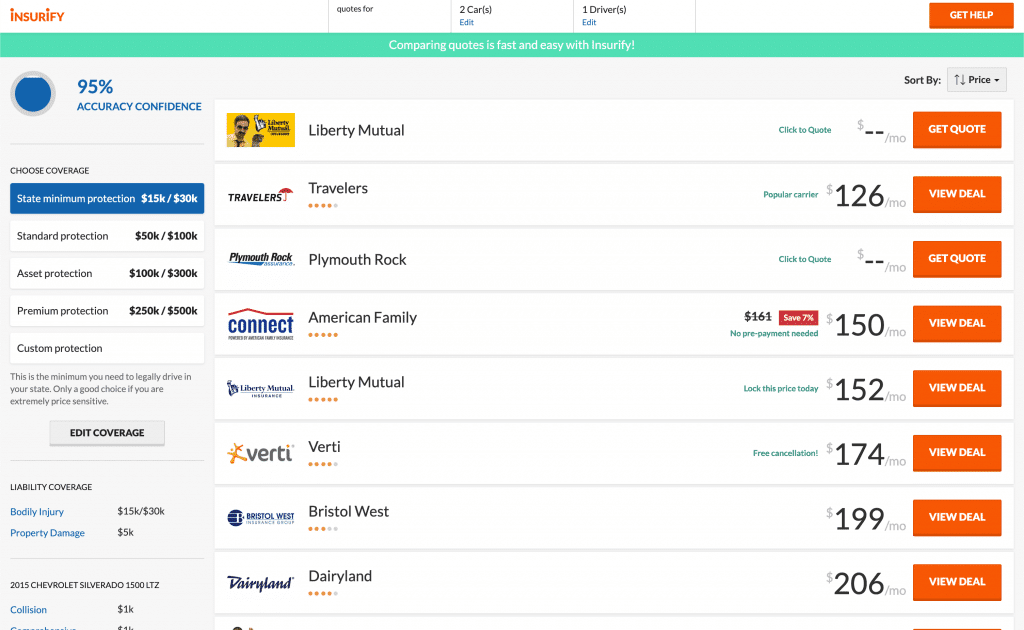
Task: Click the Insurify logo
Action: point(37,14)
